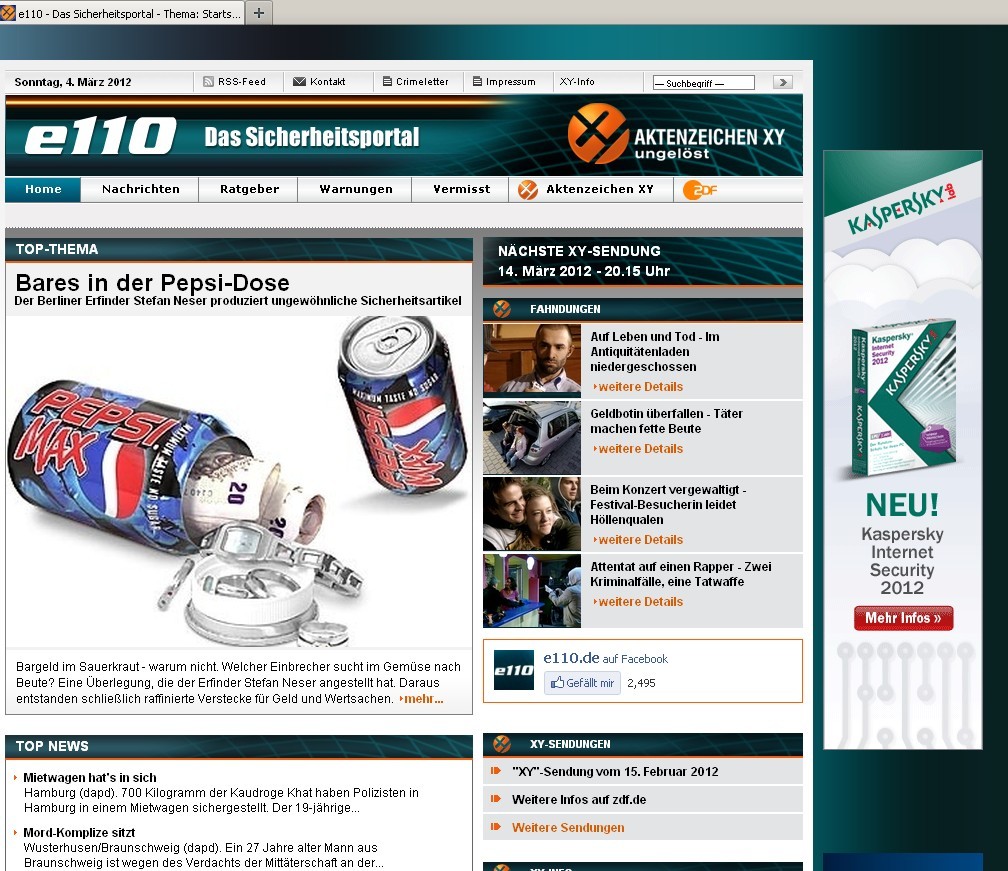Click the RSS-Feed icon in top bar

(x=209, y=82)
